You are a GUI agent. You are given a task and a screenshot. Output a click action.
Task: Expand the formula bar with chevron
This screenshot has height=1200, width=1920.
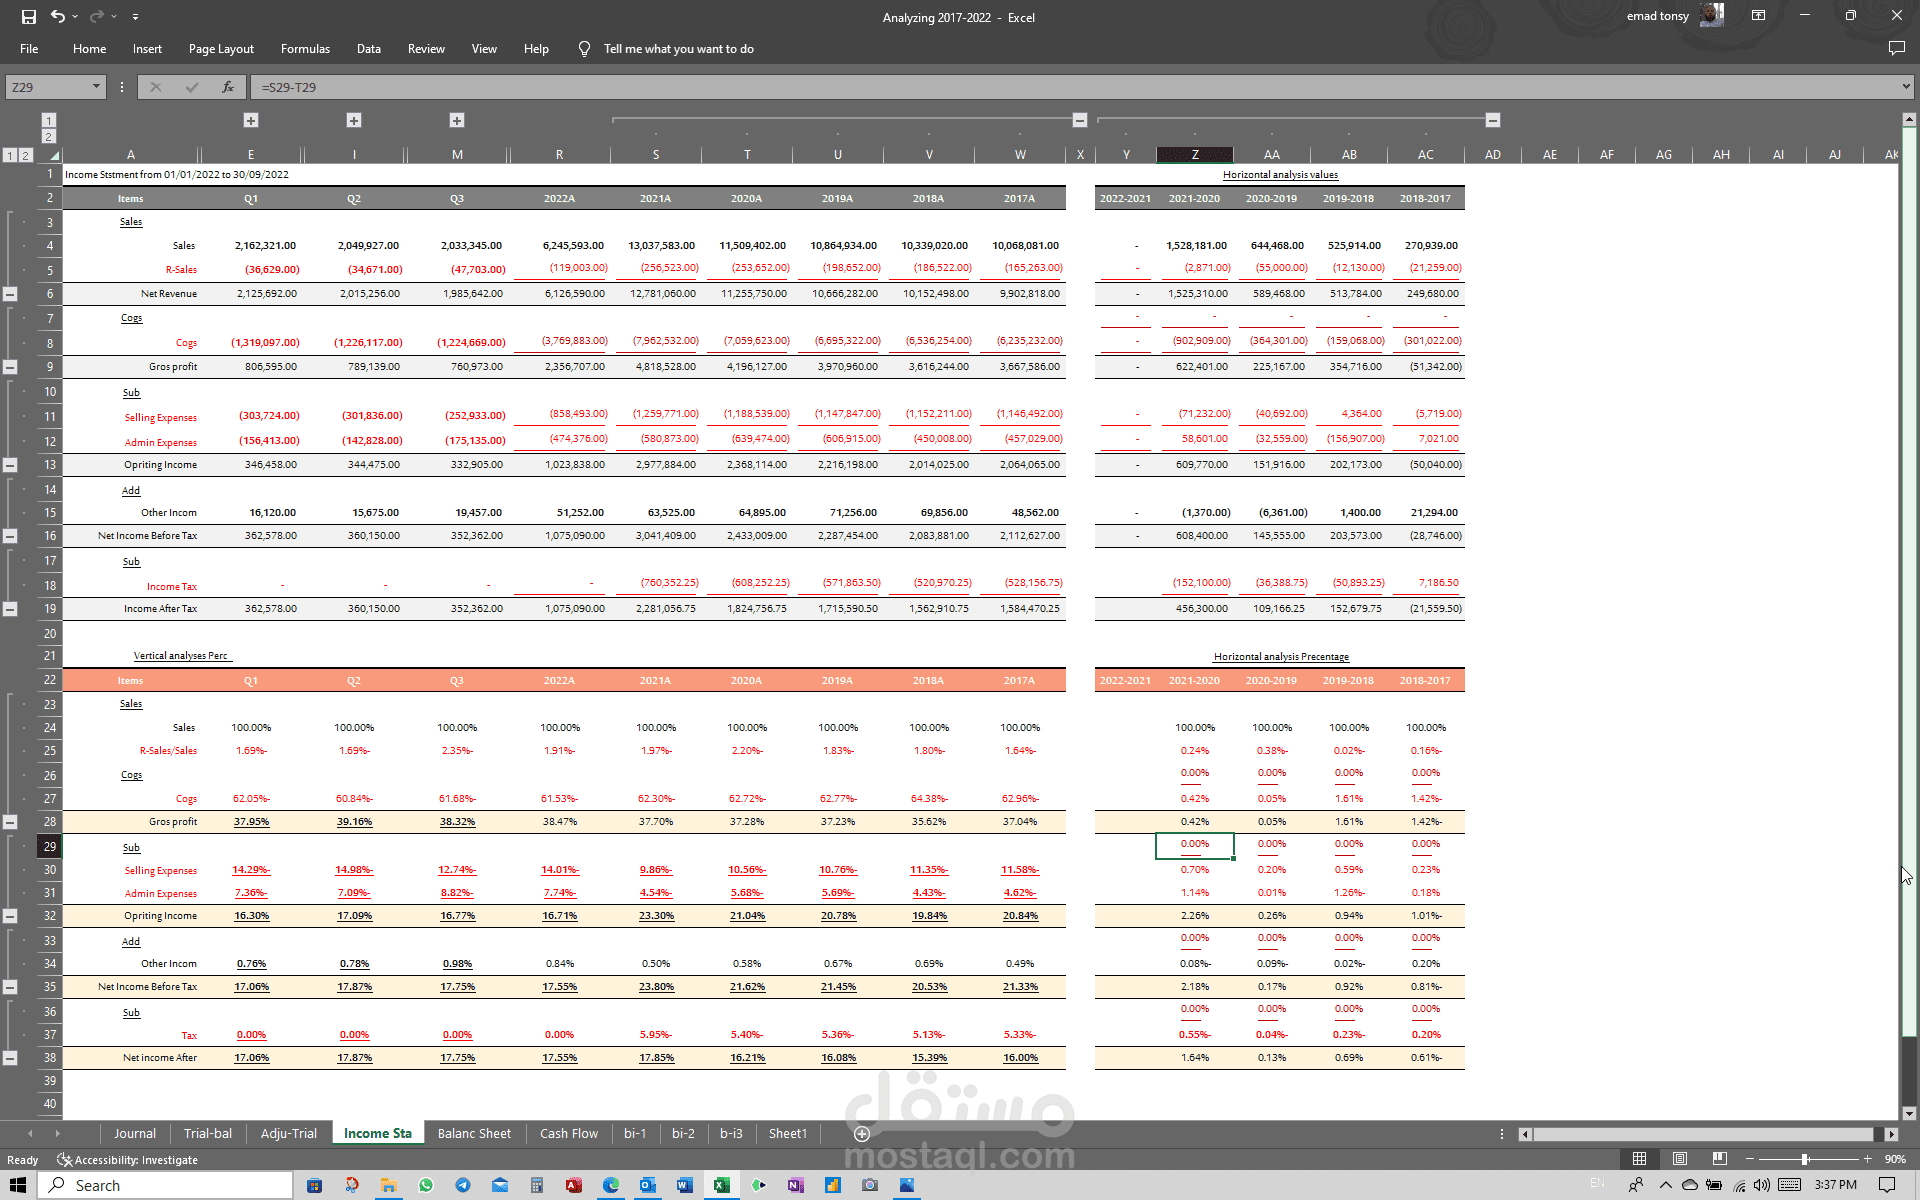click(1906, 87)
